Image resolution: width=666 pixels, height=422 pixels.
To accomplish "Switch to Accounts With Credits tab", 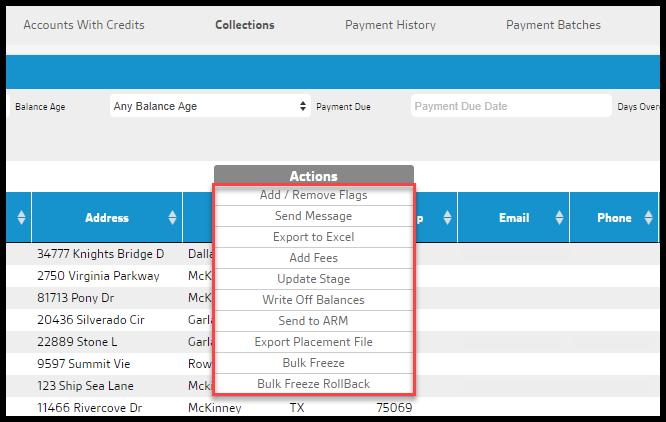I will coord(84,25).
